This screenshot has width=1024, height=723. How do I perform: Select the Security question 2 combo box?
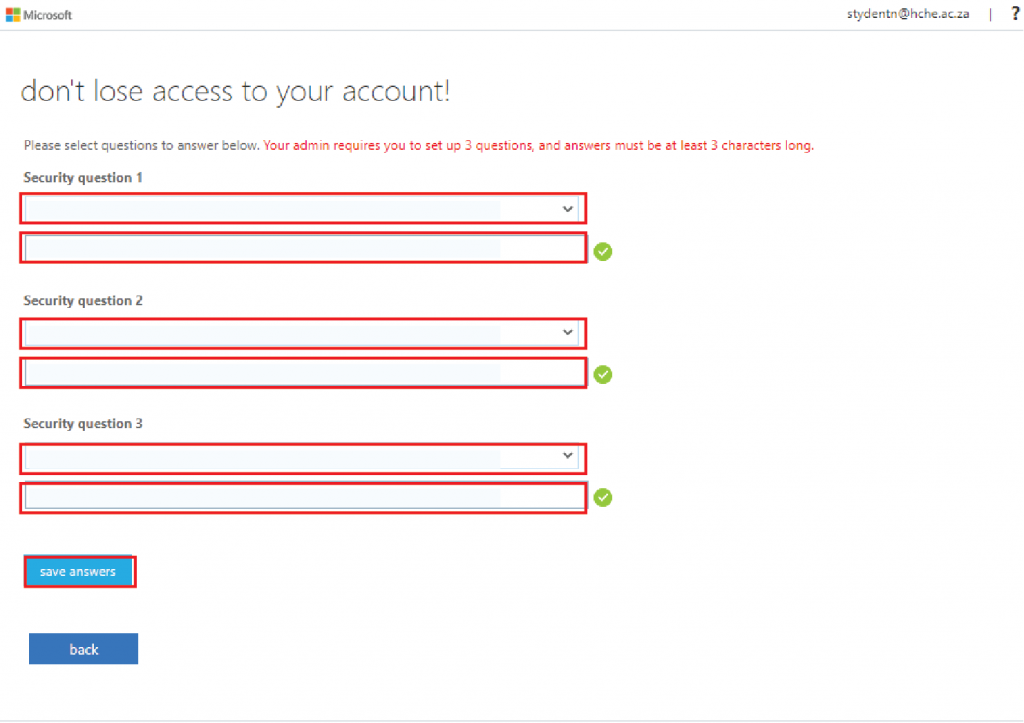[x=303, y=333]
